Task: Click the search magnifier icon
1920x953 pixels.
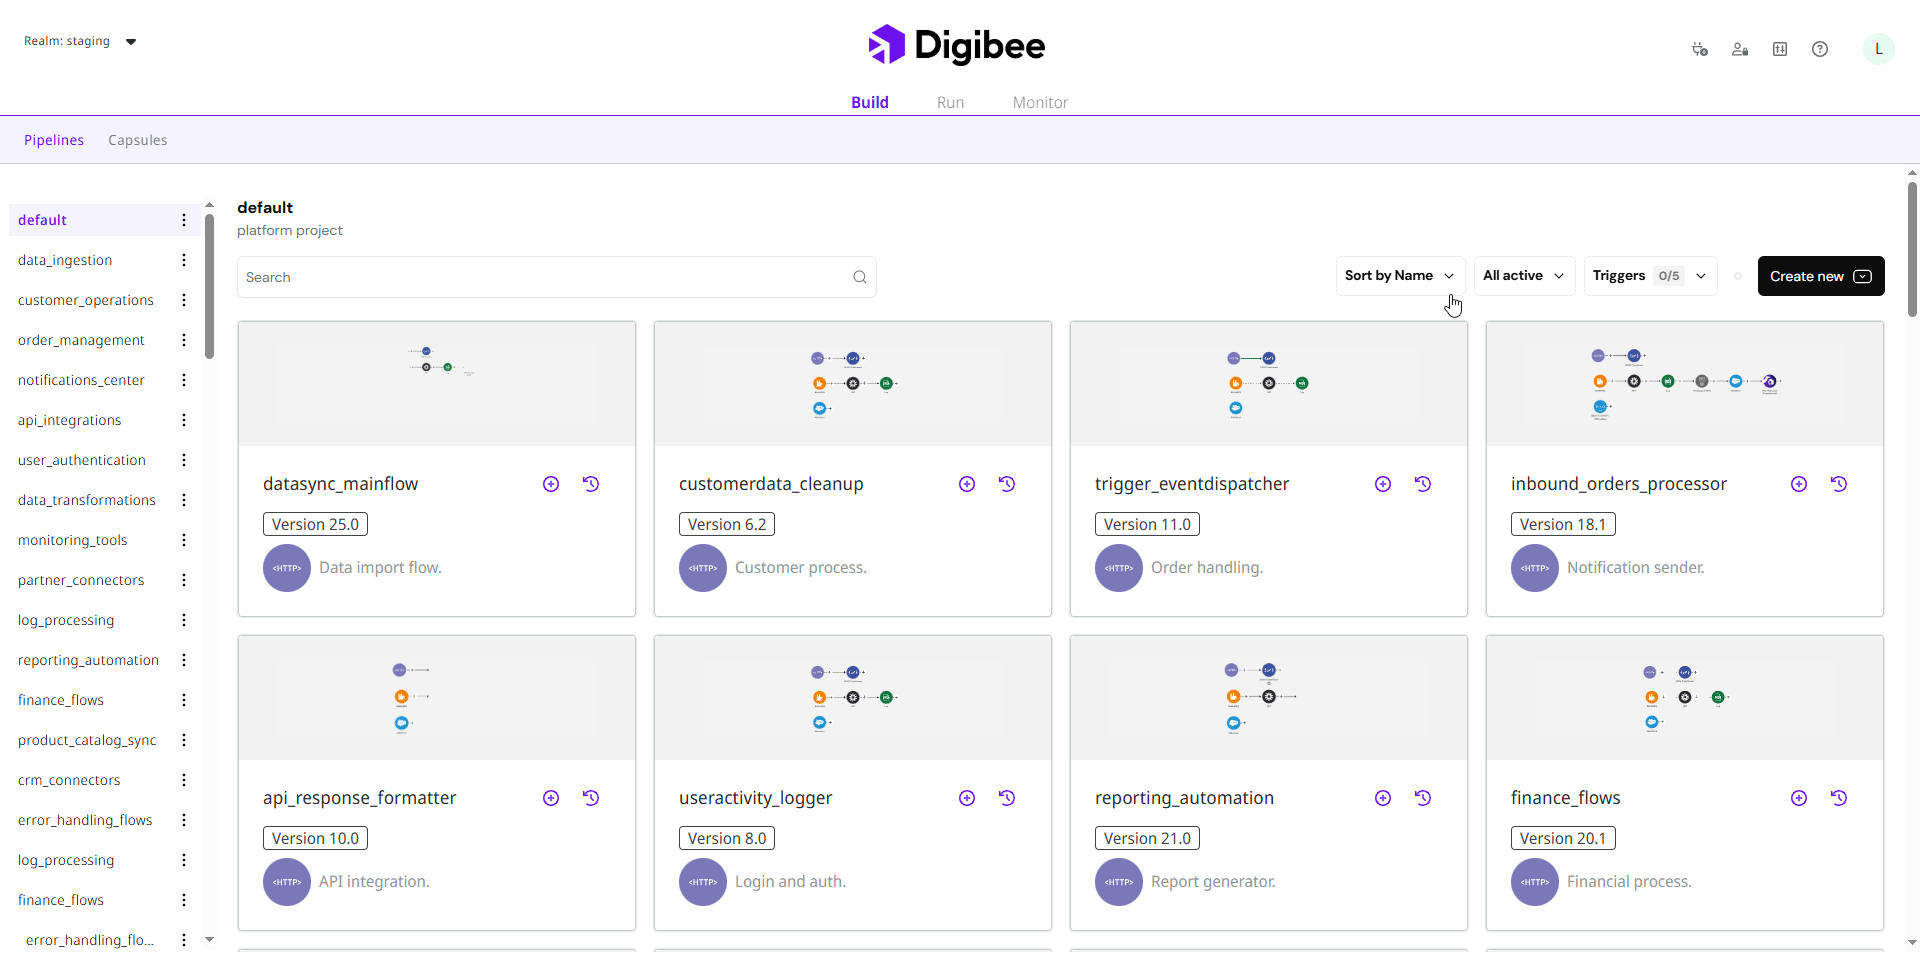Action: [x=860, y=277]
